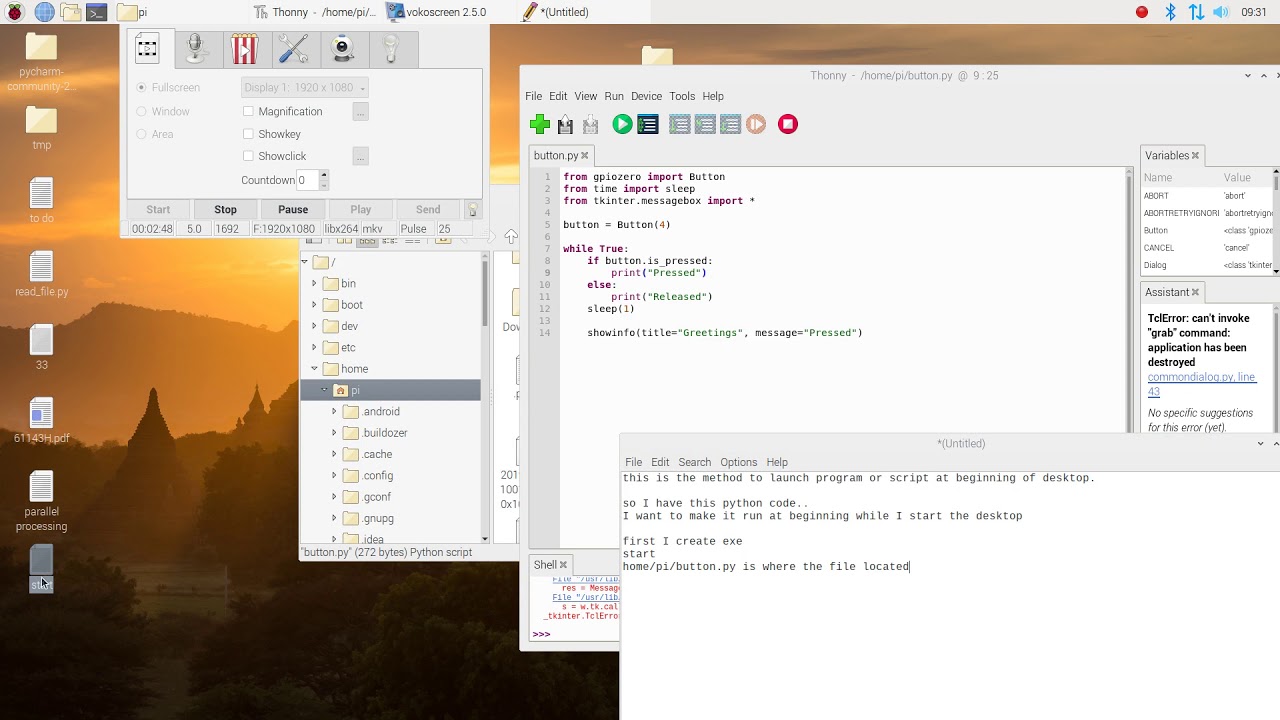Viewport: 1280px width, 720px height.
Task: Open the Thonny Device menu
Action: (x=646, y=96)
